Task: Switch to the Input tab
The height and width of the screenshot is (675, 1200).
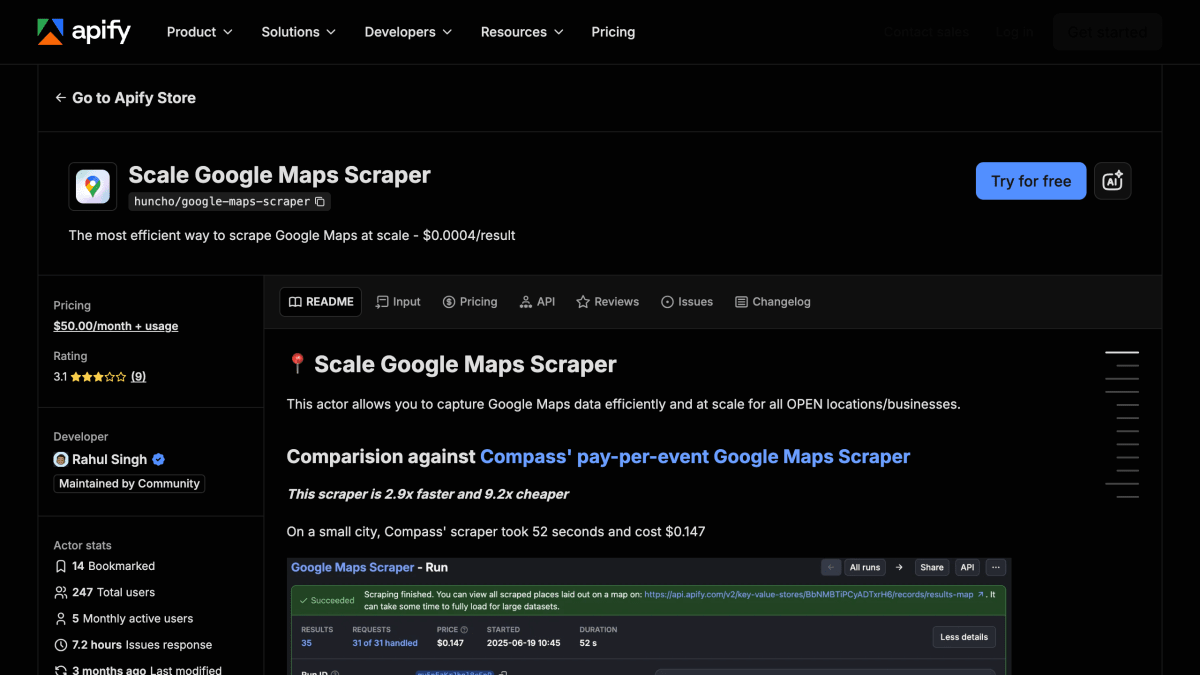Action: coord(398,302)
